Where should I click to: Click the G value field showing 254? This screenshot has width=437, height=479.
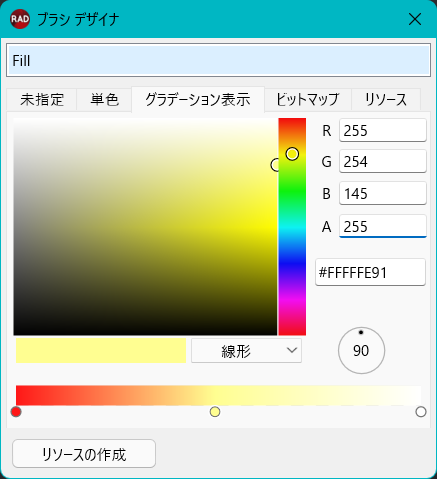click(x=383, y=161)
